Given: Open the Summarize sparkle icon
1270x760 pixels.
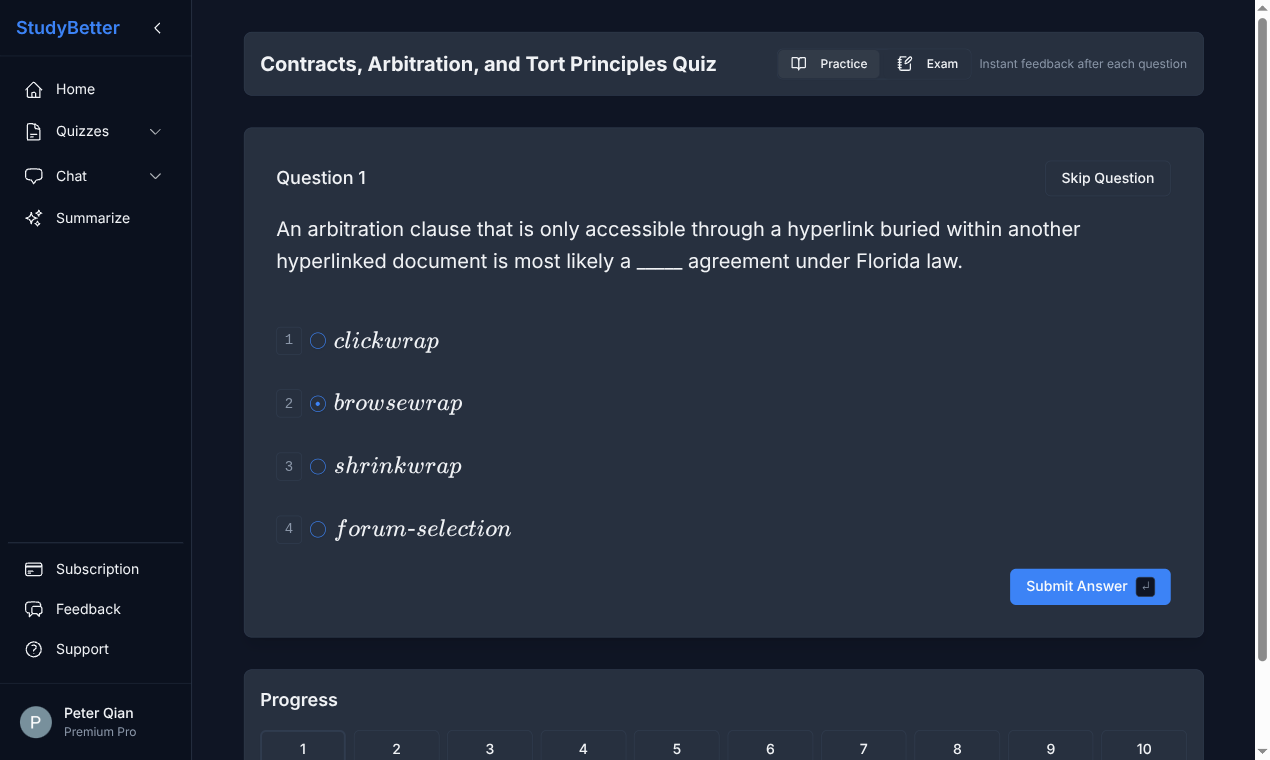Looking at the screenshot, I should (x=34, y=218).
